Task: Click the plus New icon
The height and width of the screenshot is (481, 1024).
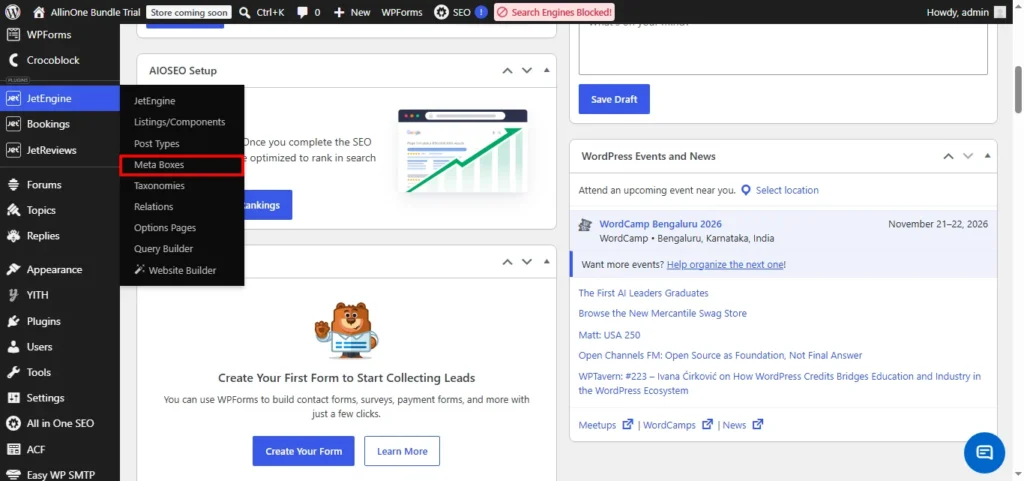Action: (x=338, y=12)
